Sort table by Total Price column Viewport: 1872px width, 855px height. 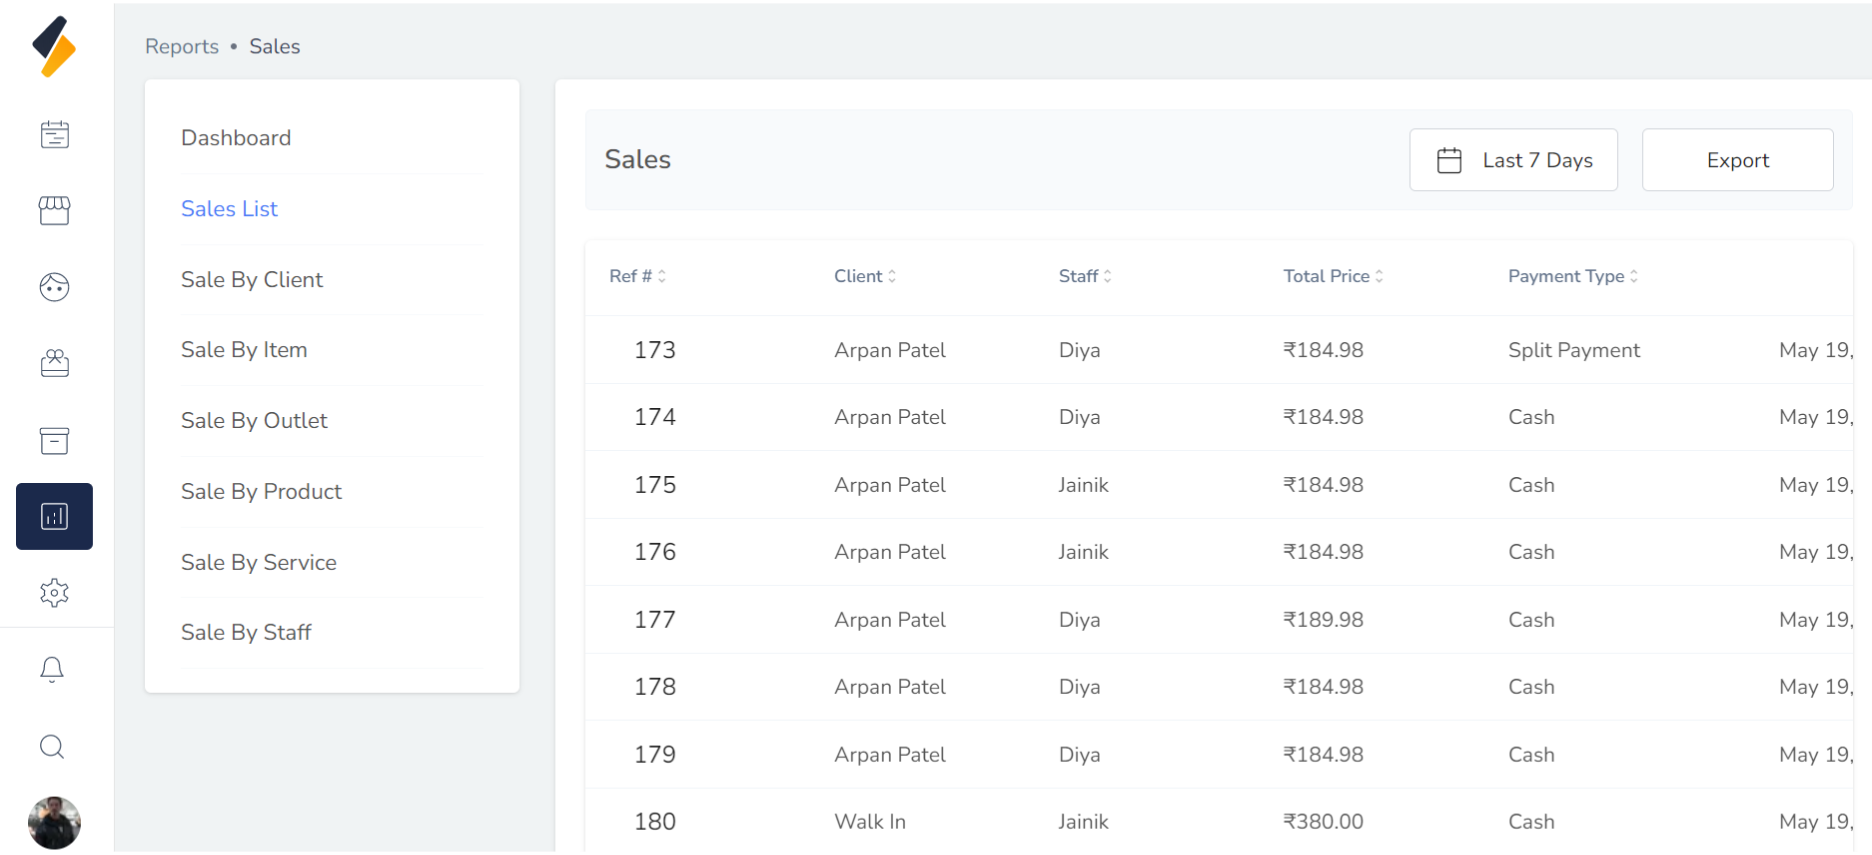[x=1333, y=276]
